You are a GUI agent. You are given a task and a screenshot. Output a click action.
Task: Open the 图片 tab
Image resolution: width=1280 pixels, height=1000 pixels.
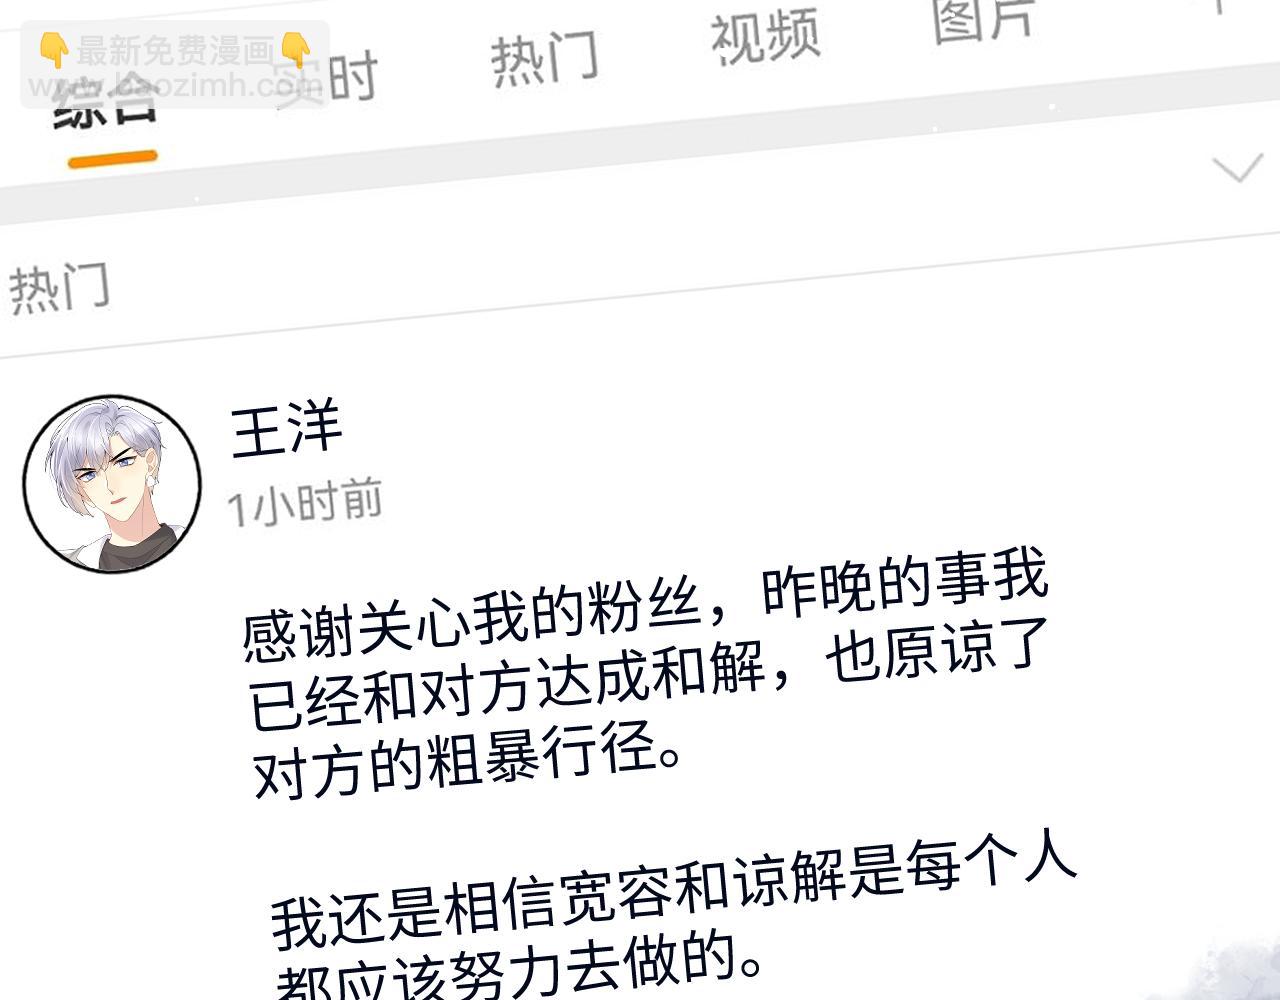pos(984,20)
